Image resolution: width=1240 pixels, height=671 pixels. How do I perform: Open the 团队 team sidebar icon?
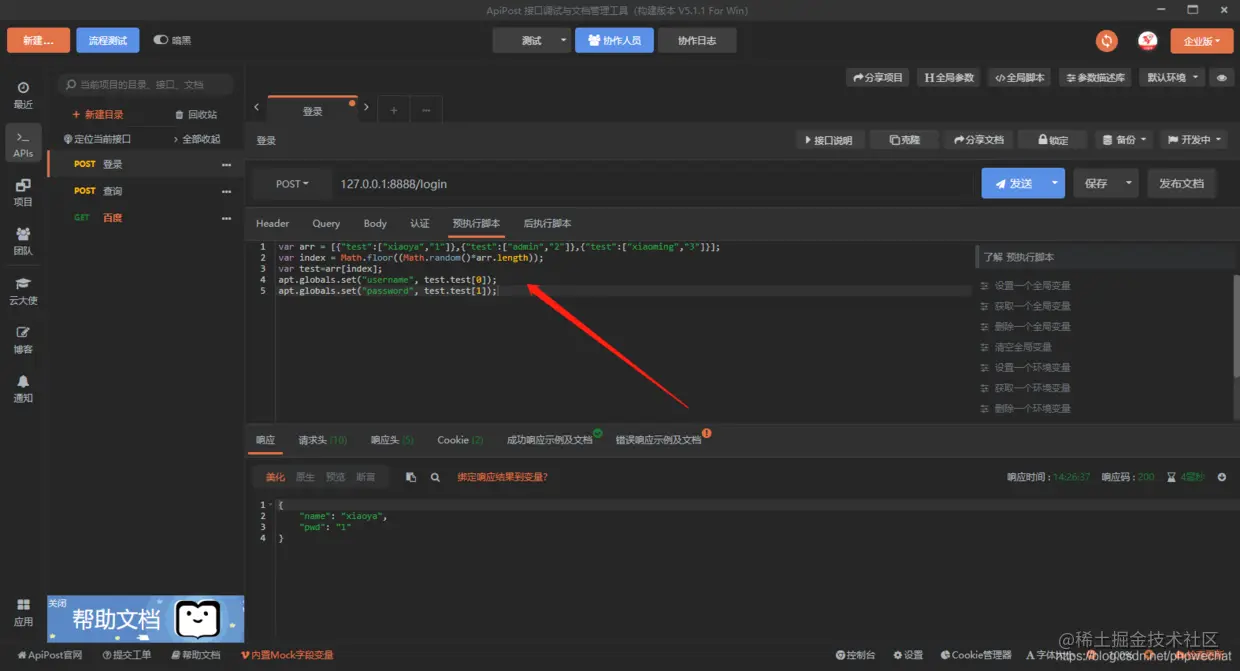click(x=23, y=241)
